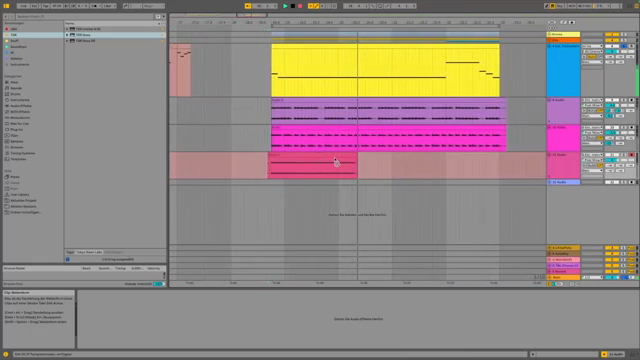
Task: Click the yellow Drums track header
Action: tap(563, 34)
